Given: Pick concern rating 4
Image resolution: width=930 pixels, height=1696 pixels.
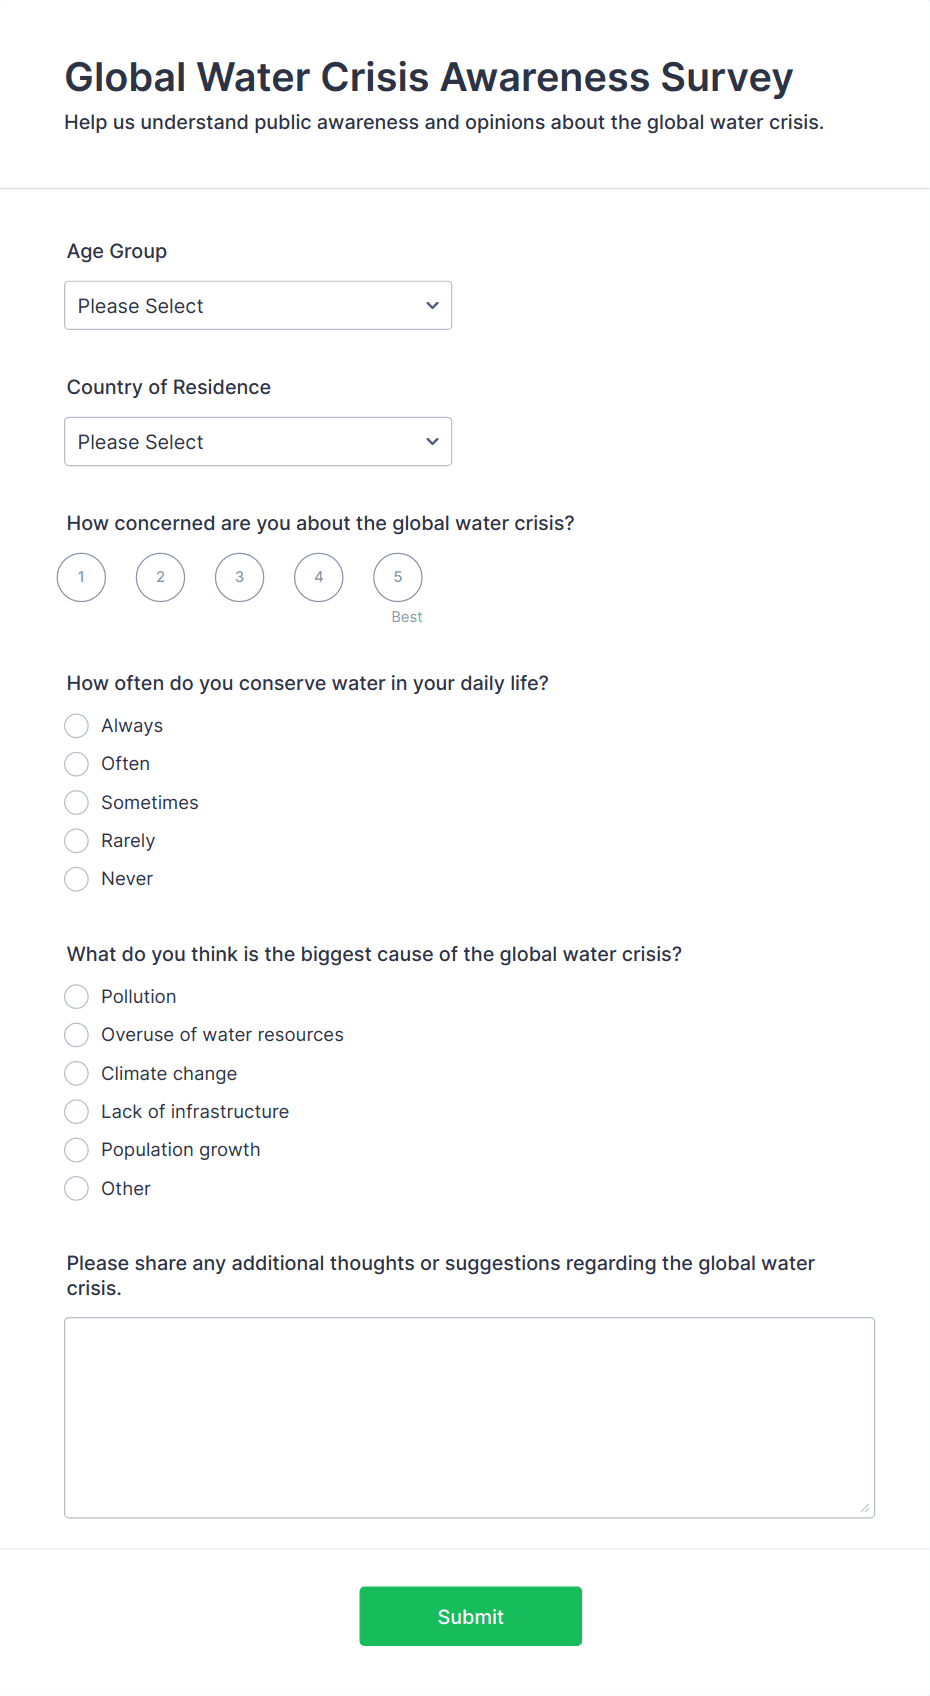Looking at the screenshot, I should 318,577.
